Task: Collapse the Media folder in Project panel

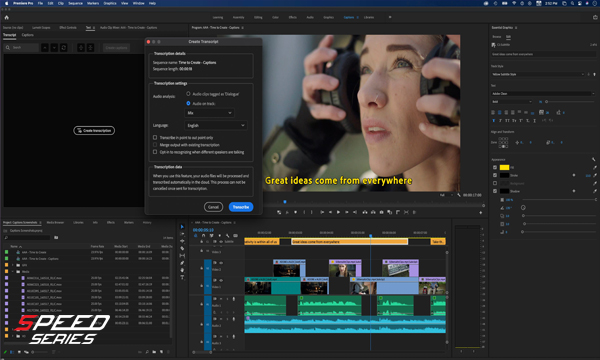Action: coord(13,272)
